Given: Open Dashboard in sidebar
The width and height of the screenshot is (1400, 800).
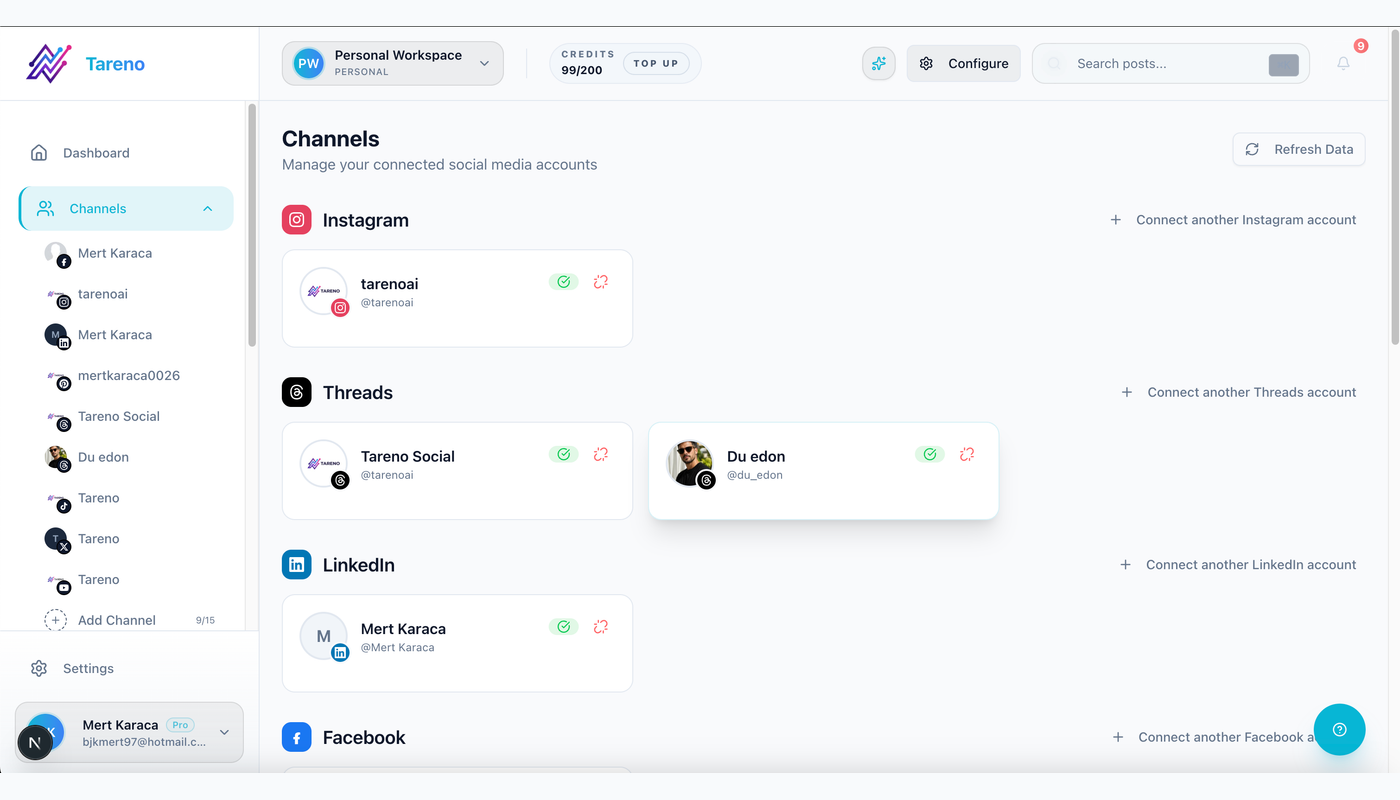Looking at the screenshot, I should (126, 153).
